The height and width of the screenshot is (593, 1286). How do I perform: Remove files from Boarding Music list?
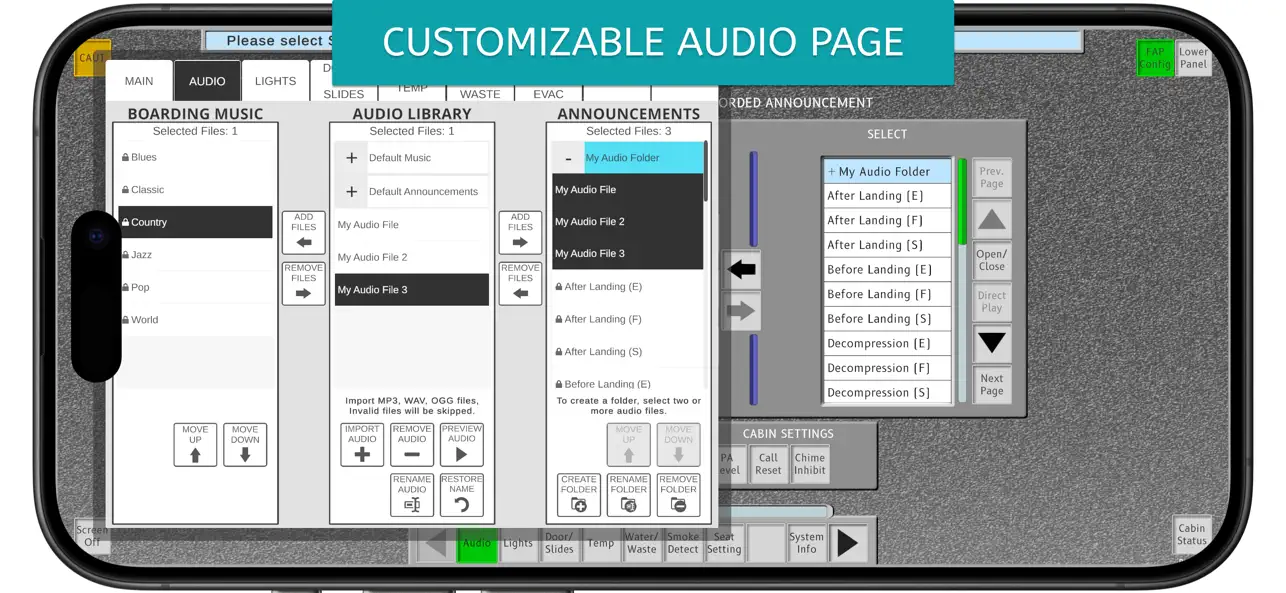click(304, 283)
